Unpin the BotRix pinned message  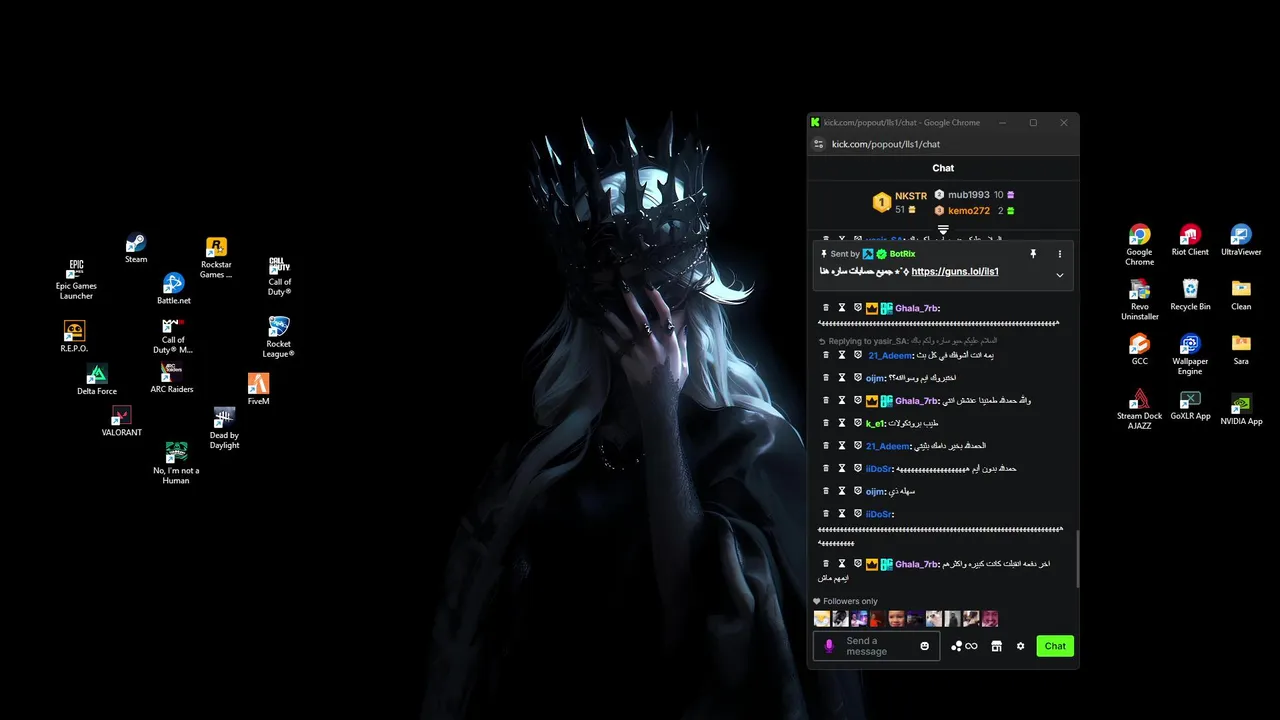[x=1033, y=254]
